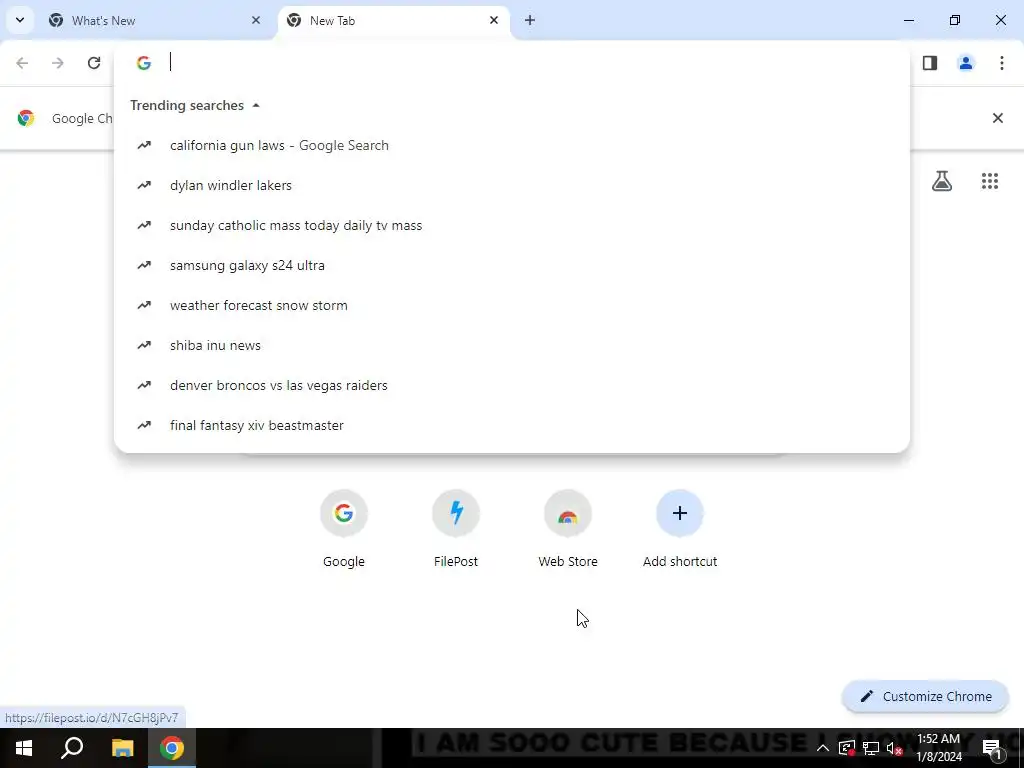Screen dimensions: 1024x768
Task: Select suggestion weather forecast snow storm
Action: 511,306
